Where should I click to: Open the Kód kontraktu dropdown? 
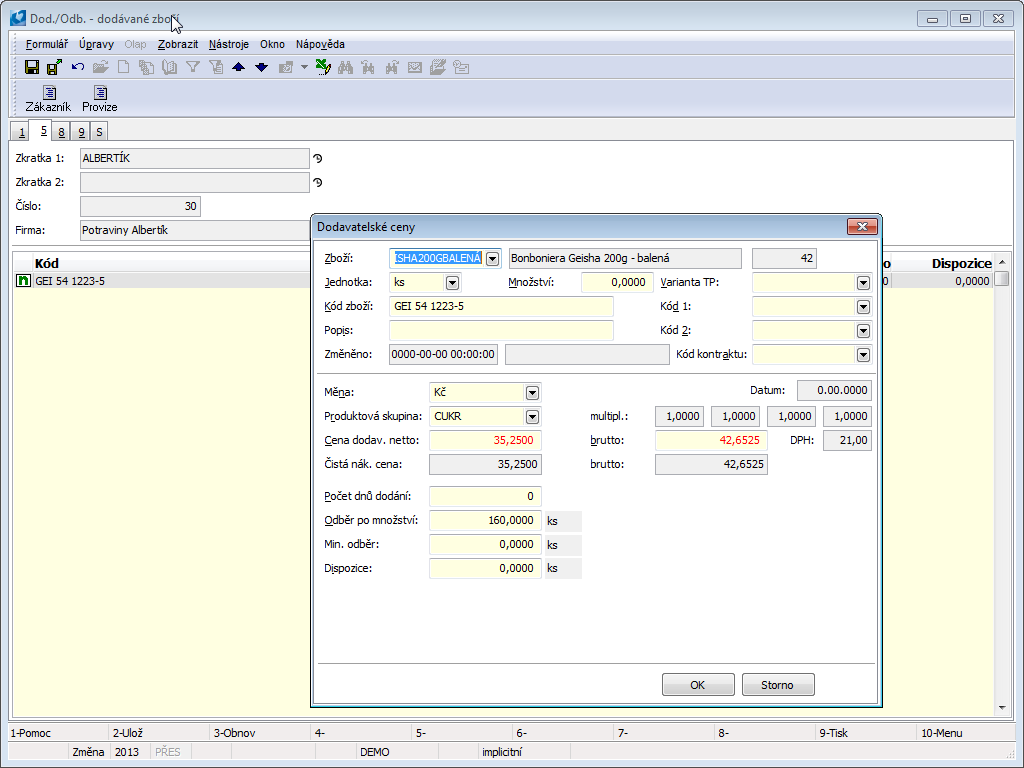click(863, 354)
